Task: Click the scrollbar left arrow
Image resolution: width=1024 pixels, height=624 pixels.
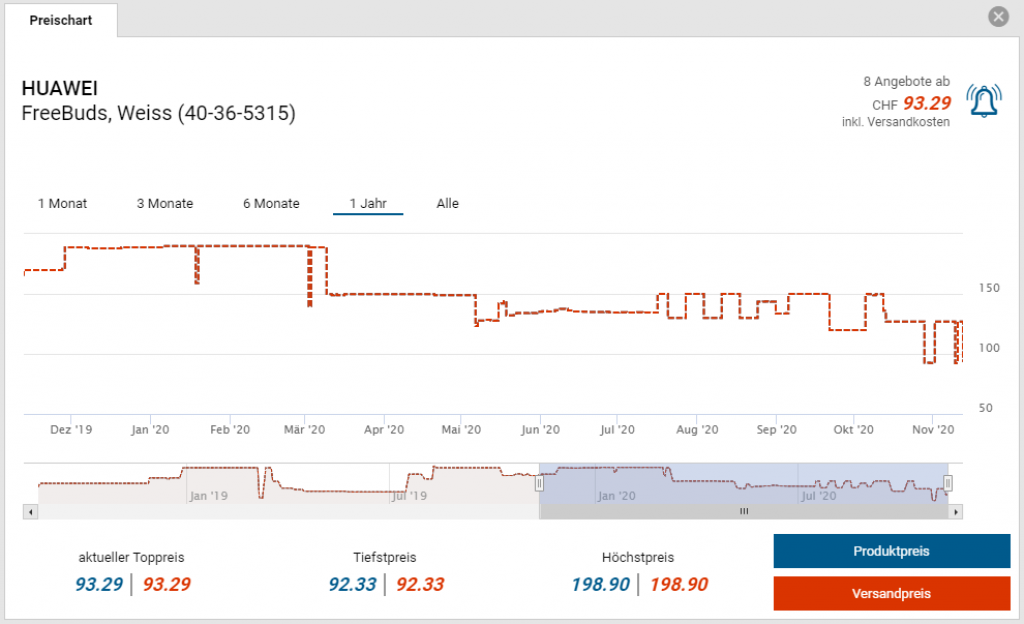Action: point(30,512)
